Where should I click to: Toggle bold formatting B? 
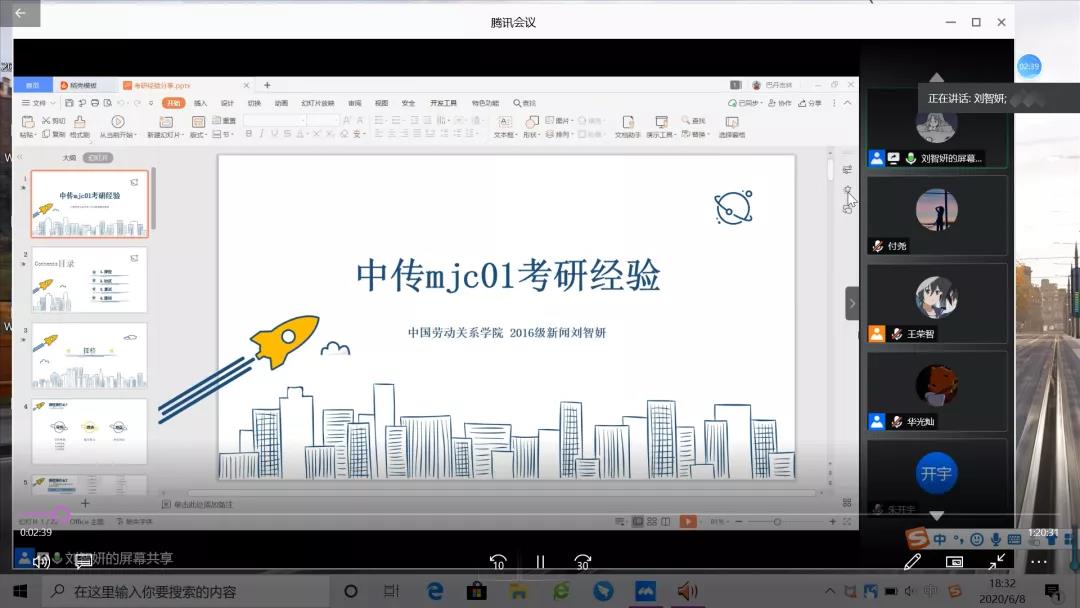point(249,134)
